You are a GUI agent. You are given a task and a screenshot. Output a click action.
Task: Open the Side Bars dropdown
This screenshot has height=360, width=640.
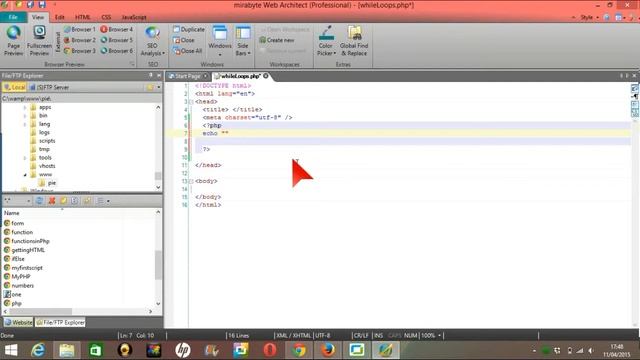pos(243,41)
